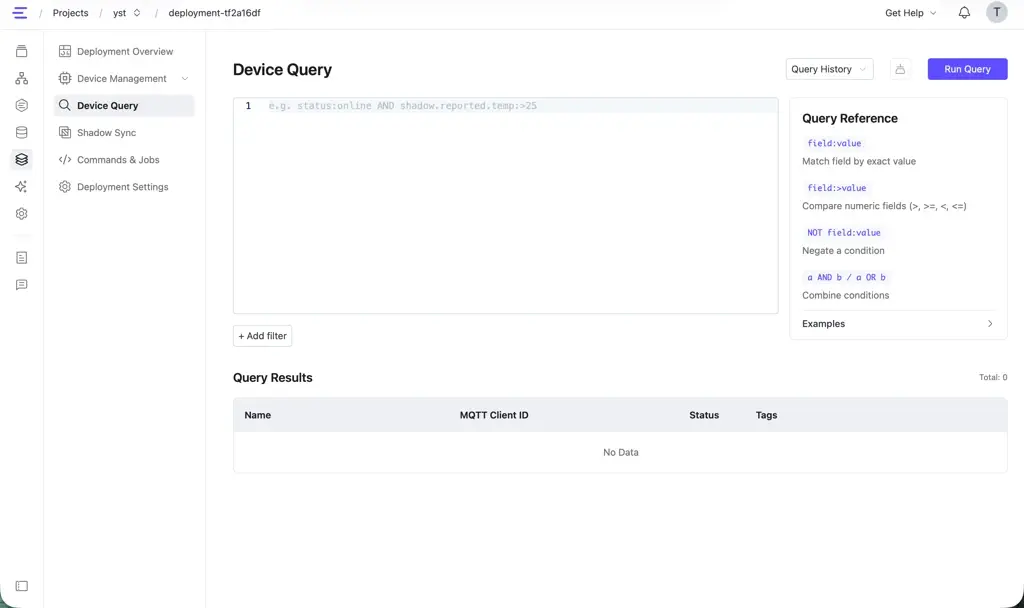Image resolution: width=1024 pixels, height=608 pixels.
Task: Click the Add filter button
Action: click(x=263, y=336)
